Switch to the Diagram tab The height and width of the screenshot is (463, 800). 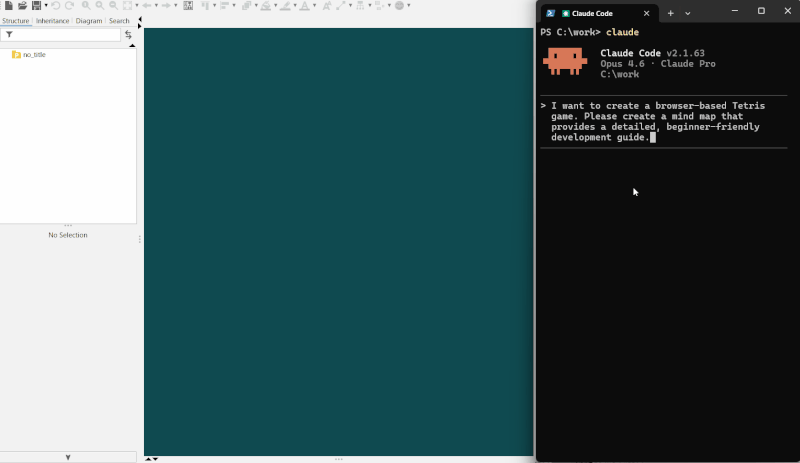point(89,20)
